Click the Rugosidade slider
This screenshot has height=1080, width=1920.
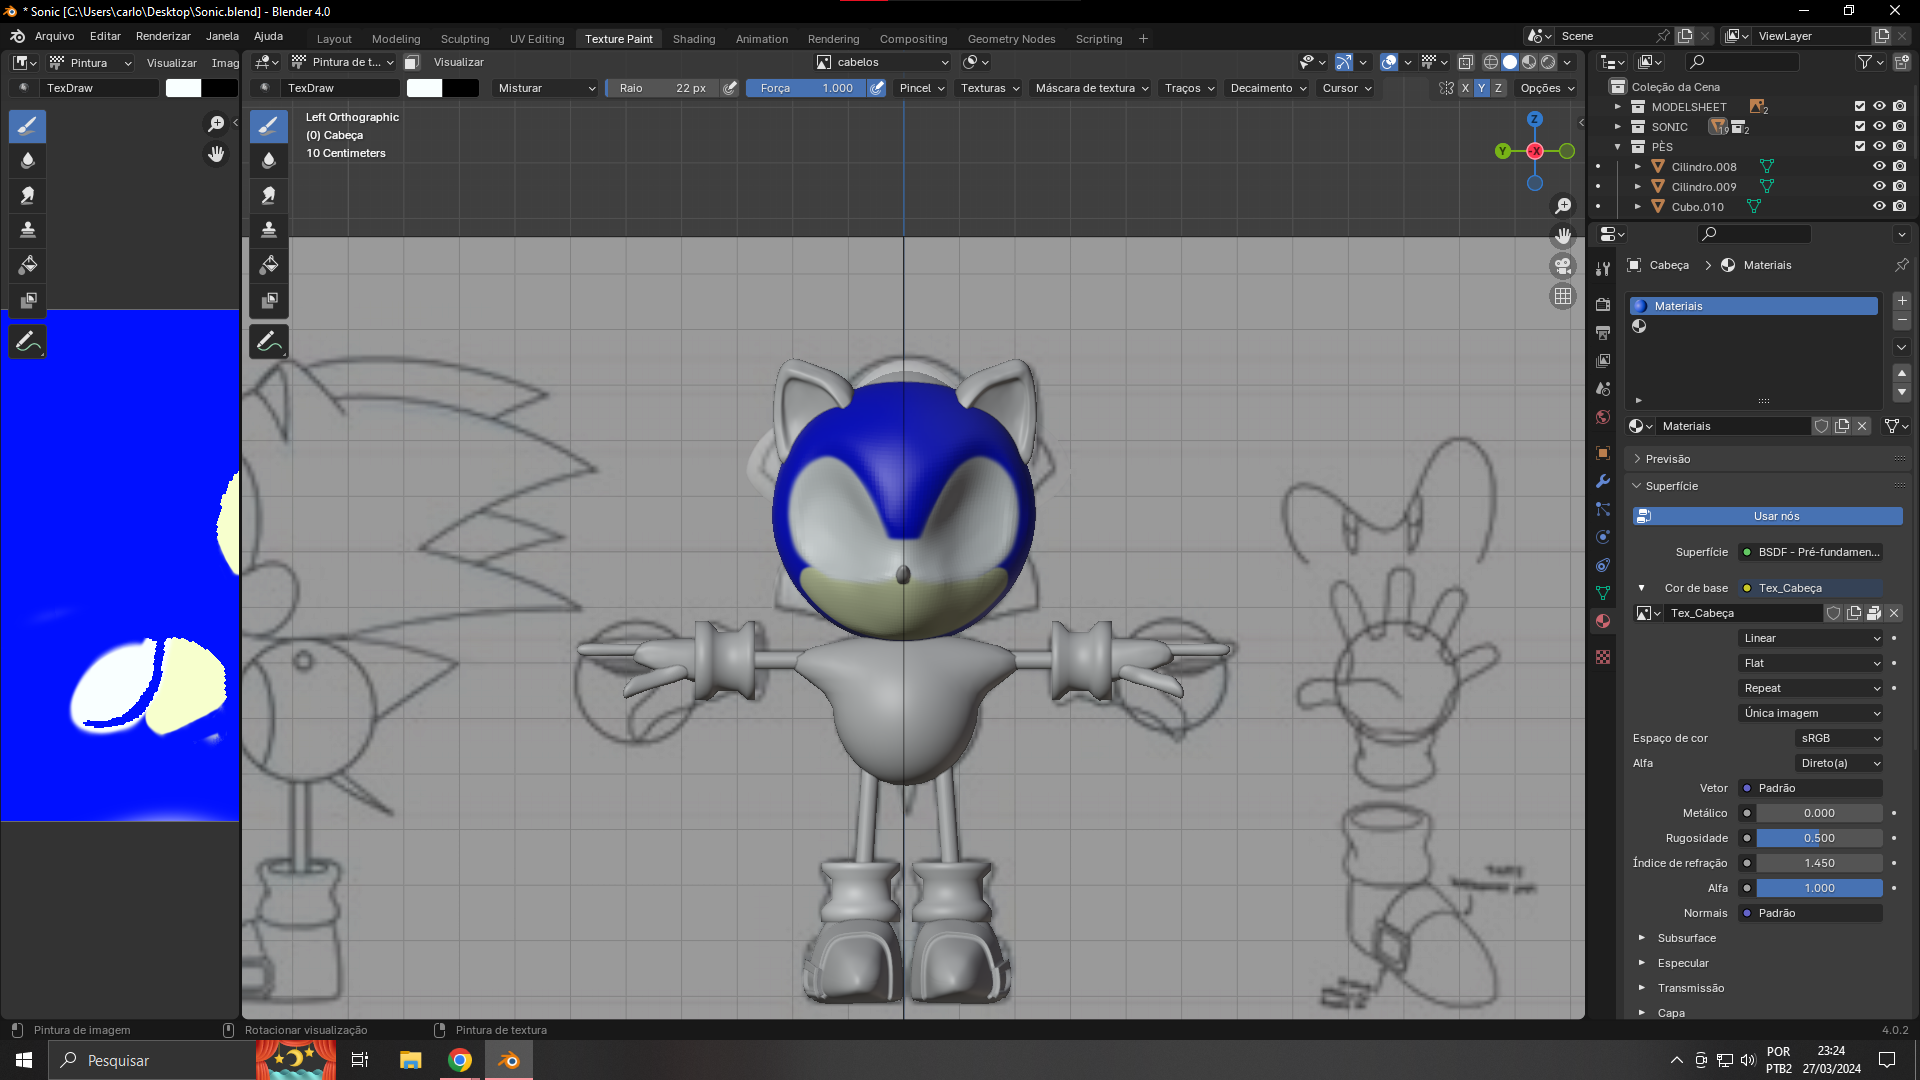(1818, 838)
